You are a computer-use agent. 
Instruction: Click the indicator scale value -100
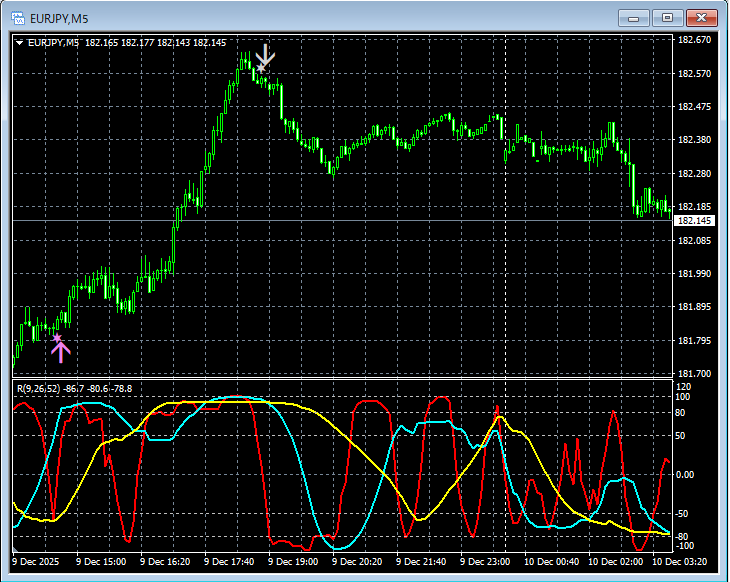(x=685, y=546)
